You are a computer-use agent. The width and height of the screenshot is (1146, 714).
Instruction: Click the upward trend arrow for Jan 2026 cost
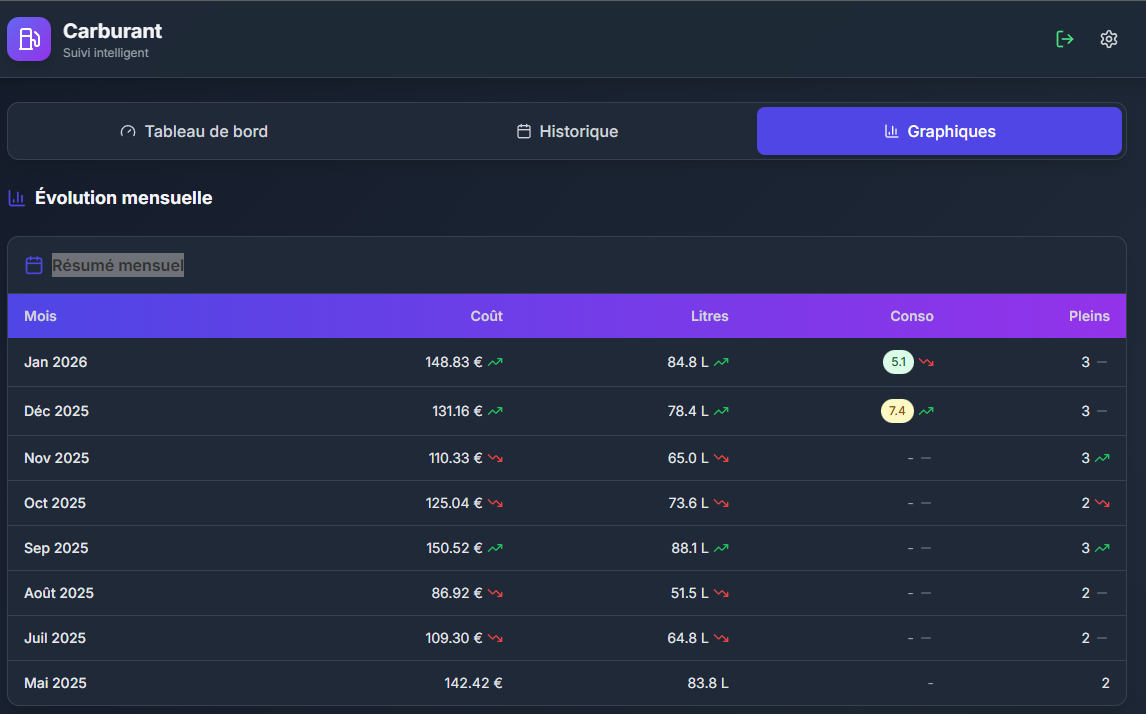tap(495, 362)
